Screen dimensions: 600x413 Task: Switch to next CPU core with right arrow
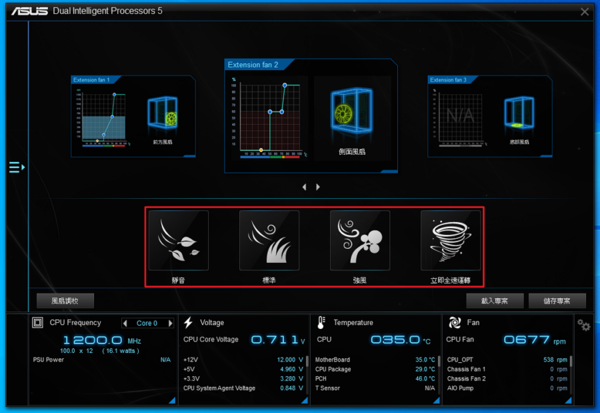click(x=168, y=323)
